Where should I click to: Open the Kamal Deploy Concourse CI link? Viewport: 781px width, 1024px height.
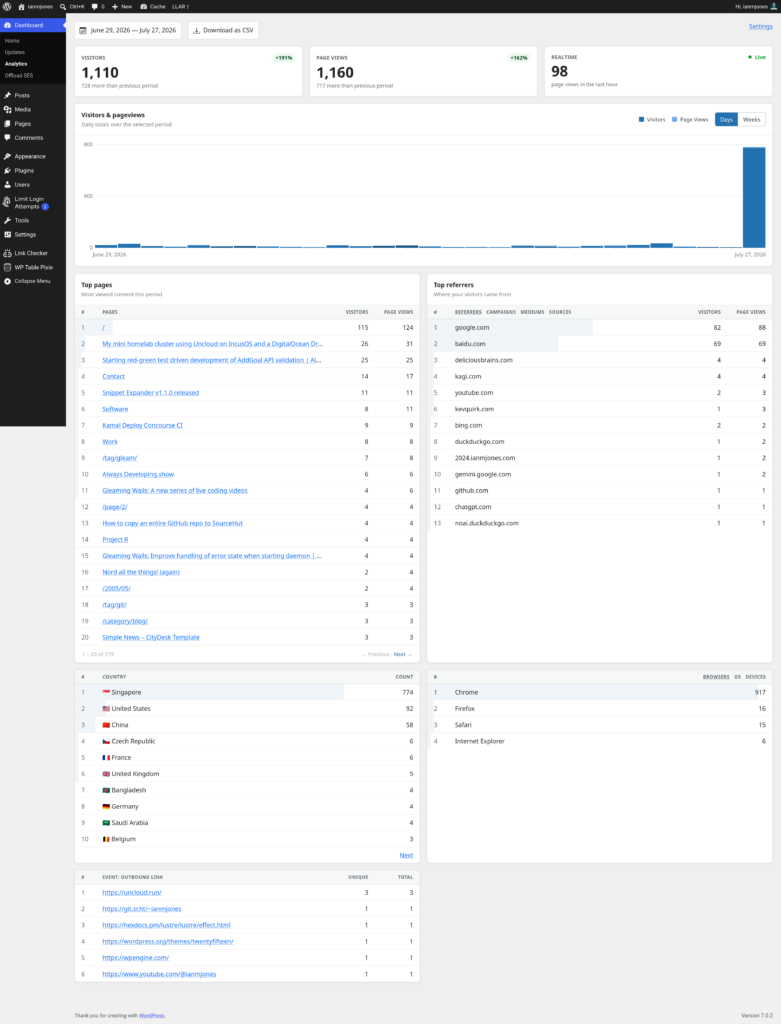(x=142, y=426)
